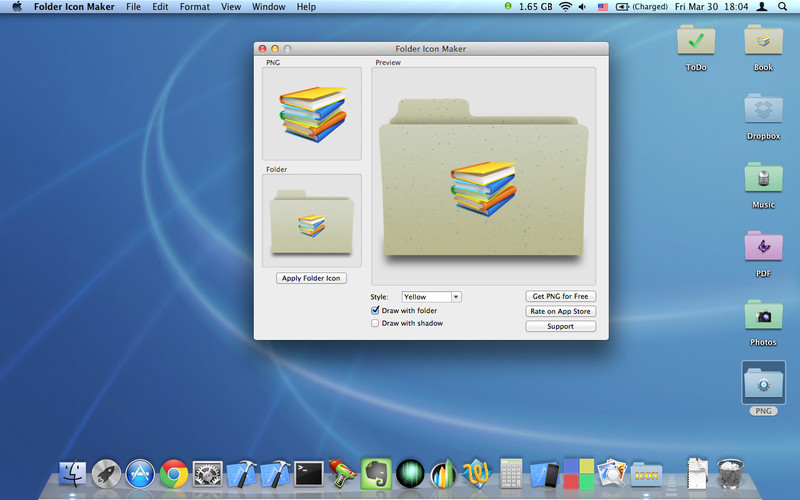This screenshot has width=800, height=500.
Task: Click the Wi-Fi status icon
Action: [565, 7]
